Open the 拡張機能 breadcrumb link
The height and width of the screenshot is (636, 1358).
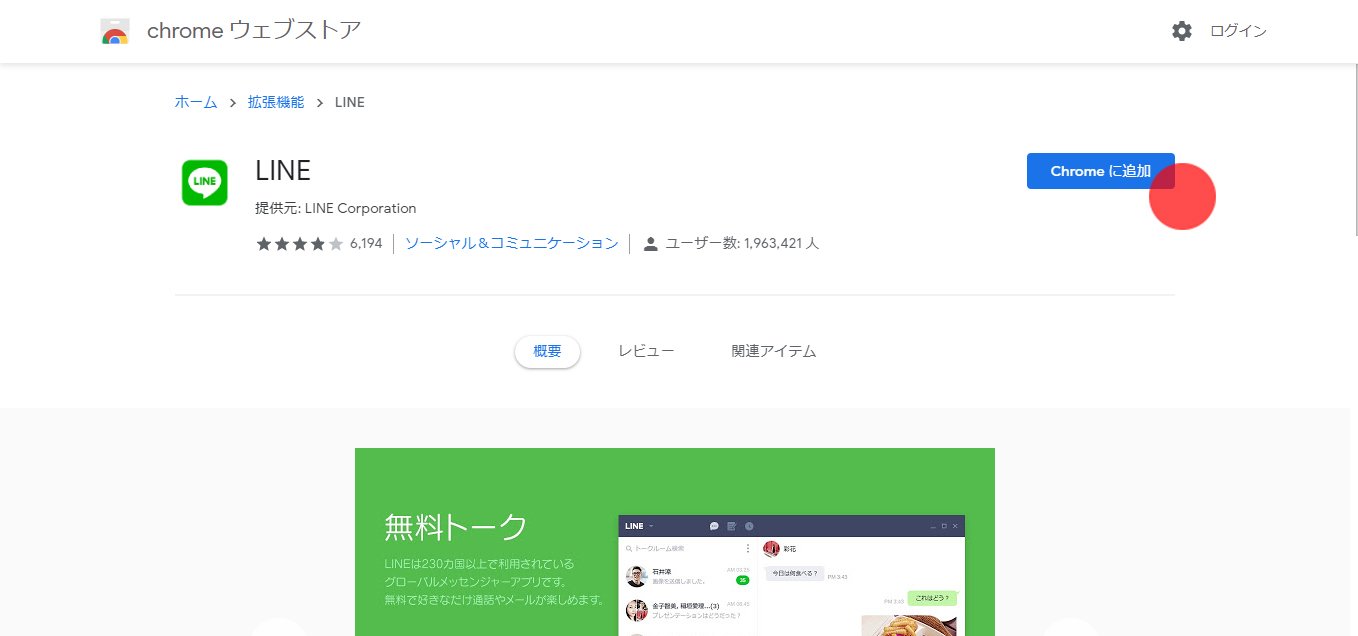tap(276, 102)
